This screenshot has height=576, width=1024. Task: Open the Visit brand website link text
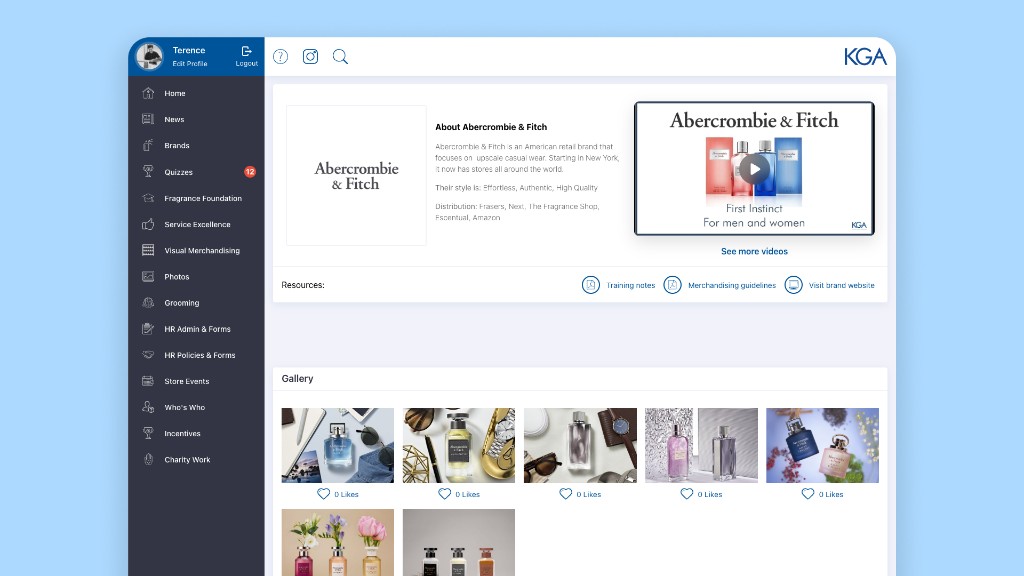point(841,285)
